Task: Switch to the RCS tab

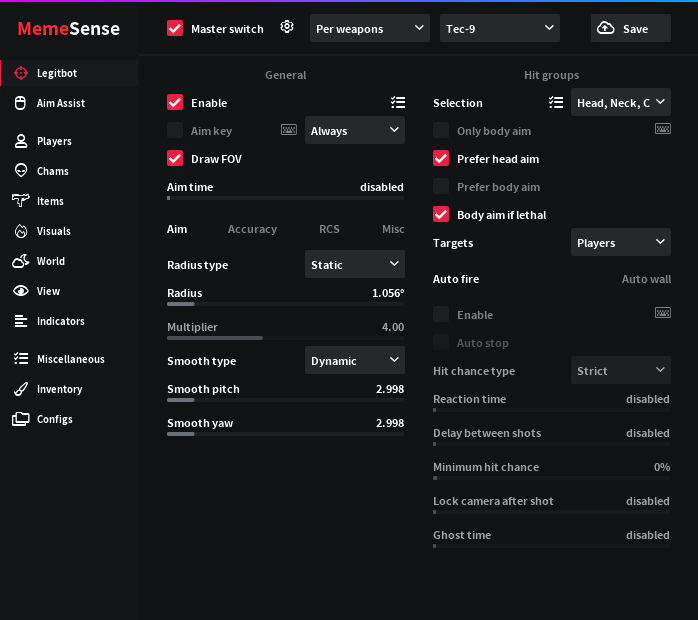Action: (x=329, y=229)
